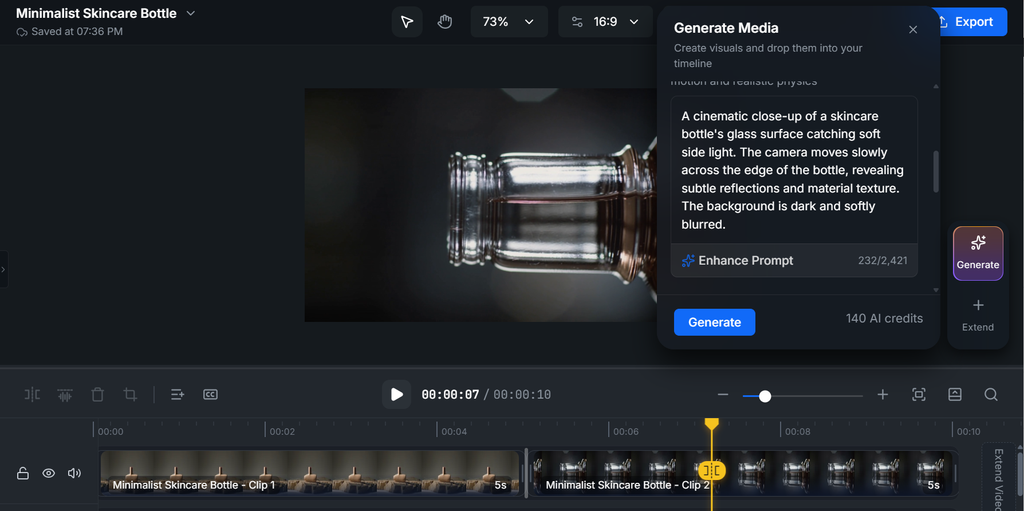The height and width of the screenshot is (511, 1024).
Task: Click the timeline zoom slider handle
Action: [765, 396]
